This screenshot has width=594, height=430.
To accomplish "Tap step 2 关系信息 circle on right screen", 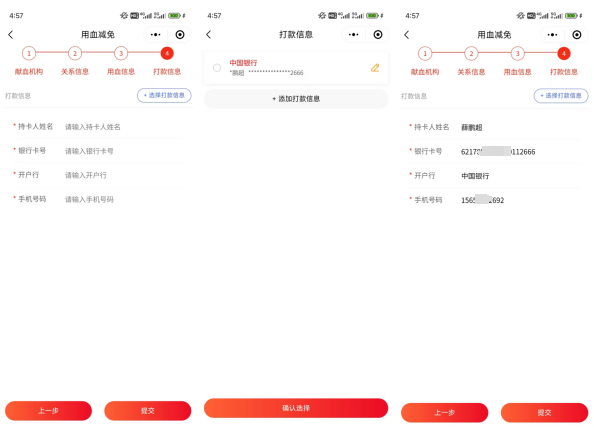I will pyautogui.click(x=471, y=54).
